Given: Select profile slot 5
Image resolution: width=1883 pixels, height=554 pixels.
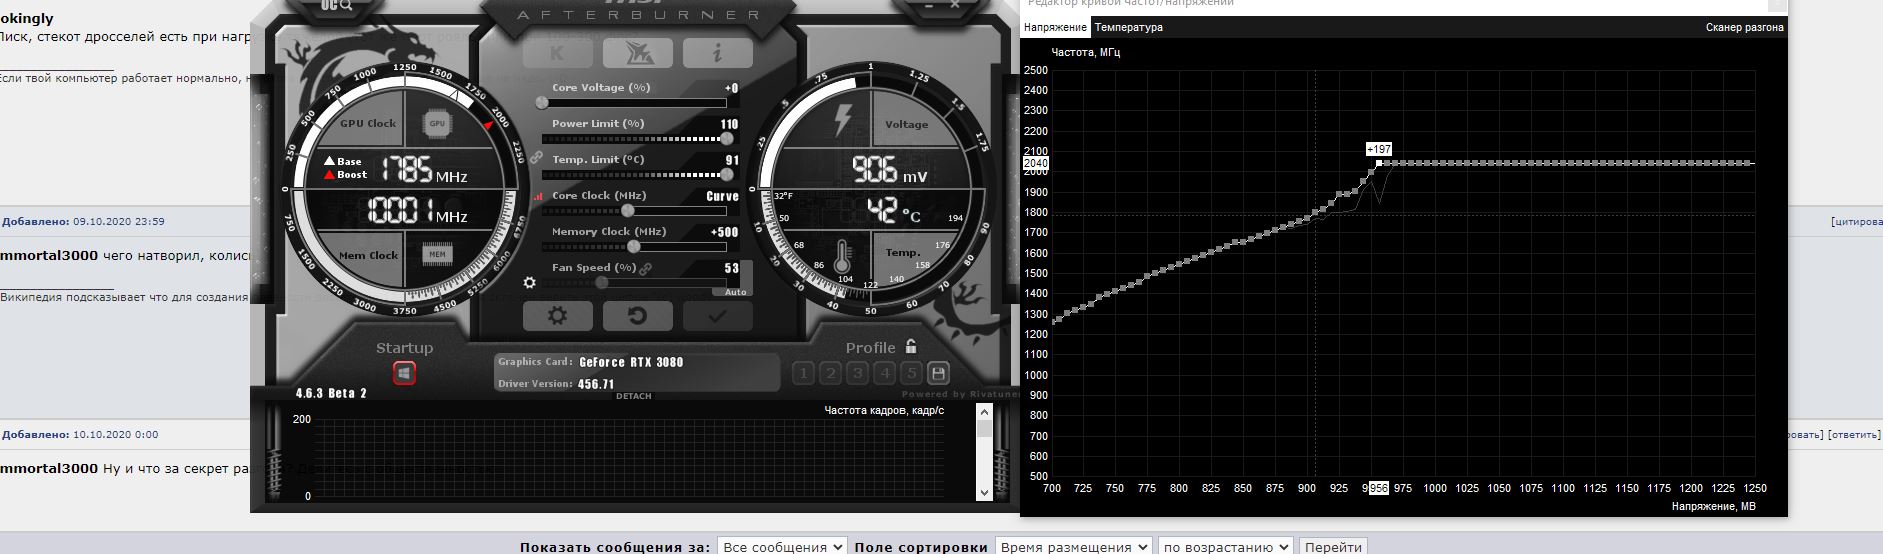Looking at the screenshot, I should click(x=911, y=373).
